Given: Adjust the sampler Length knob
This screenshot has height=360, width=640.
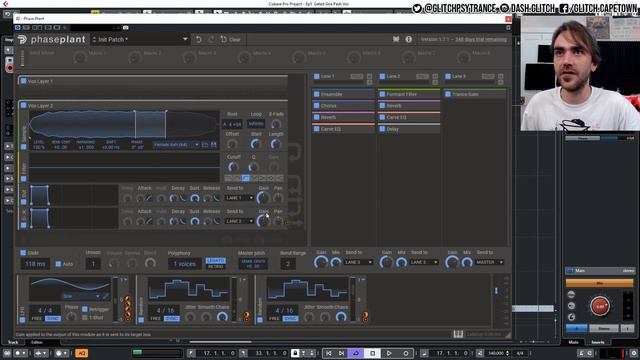Looking at the screenshot, I should (x=276, y=144).
